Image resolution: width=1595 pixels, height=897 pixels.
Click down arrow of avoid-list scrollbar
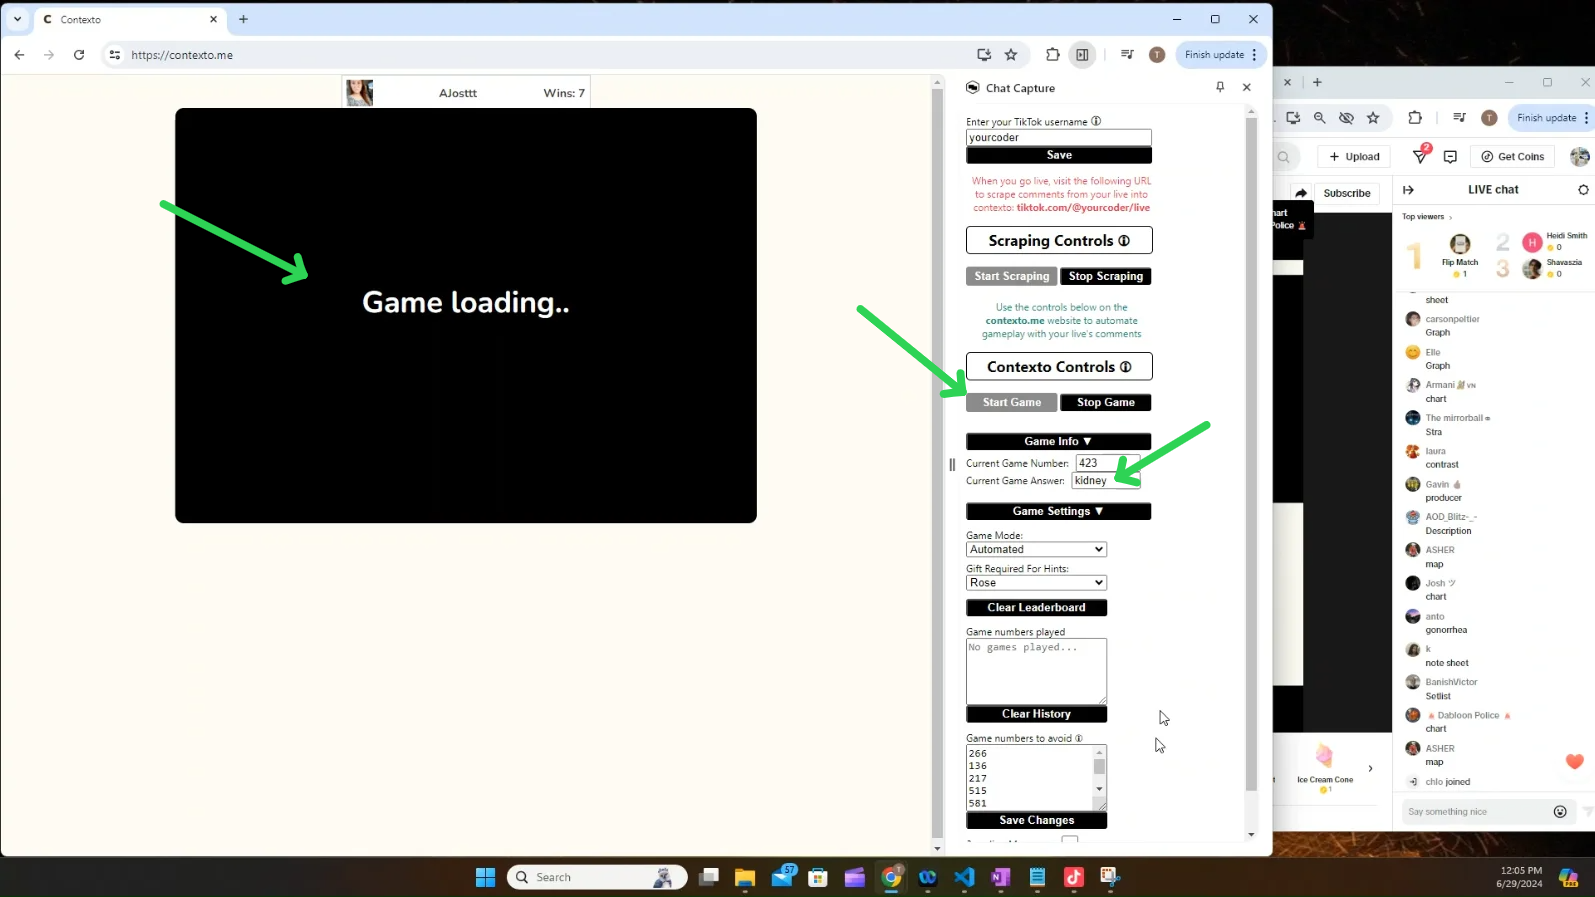[1099, 789]
